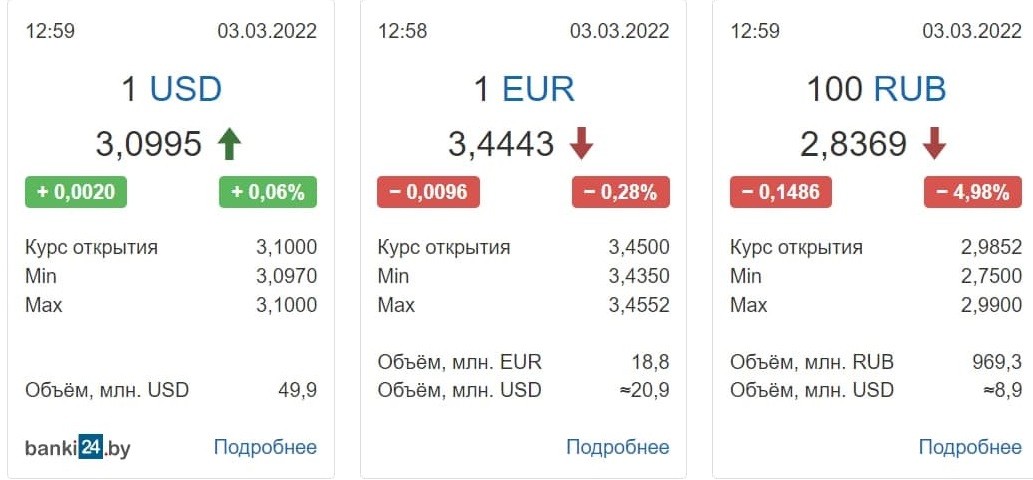Screen dimensions: 1033x480
Task: Click the 969,3 RUB volume value
Action: click(997, 362)
